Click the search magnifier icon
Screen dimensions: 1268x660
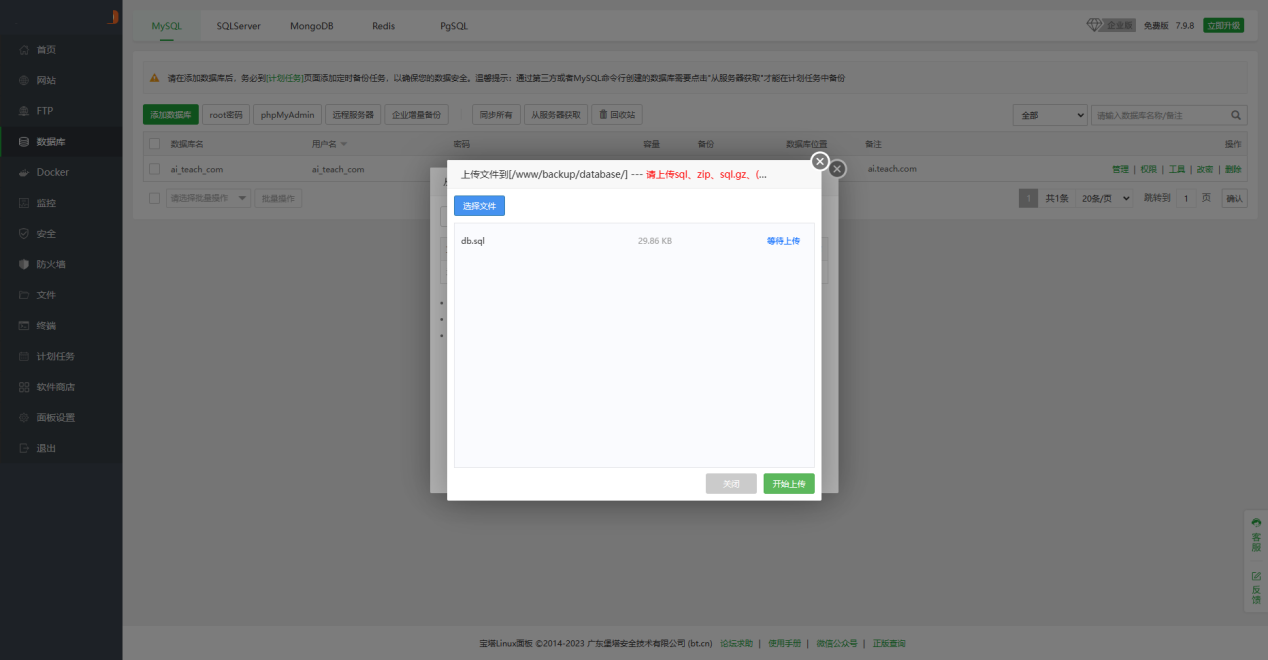[1236, 115]
